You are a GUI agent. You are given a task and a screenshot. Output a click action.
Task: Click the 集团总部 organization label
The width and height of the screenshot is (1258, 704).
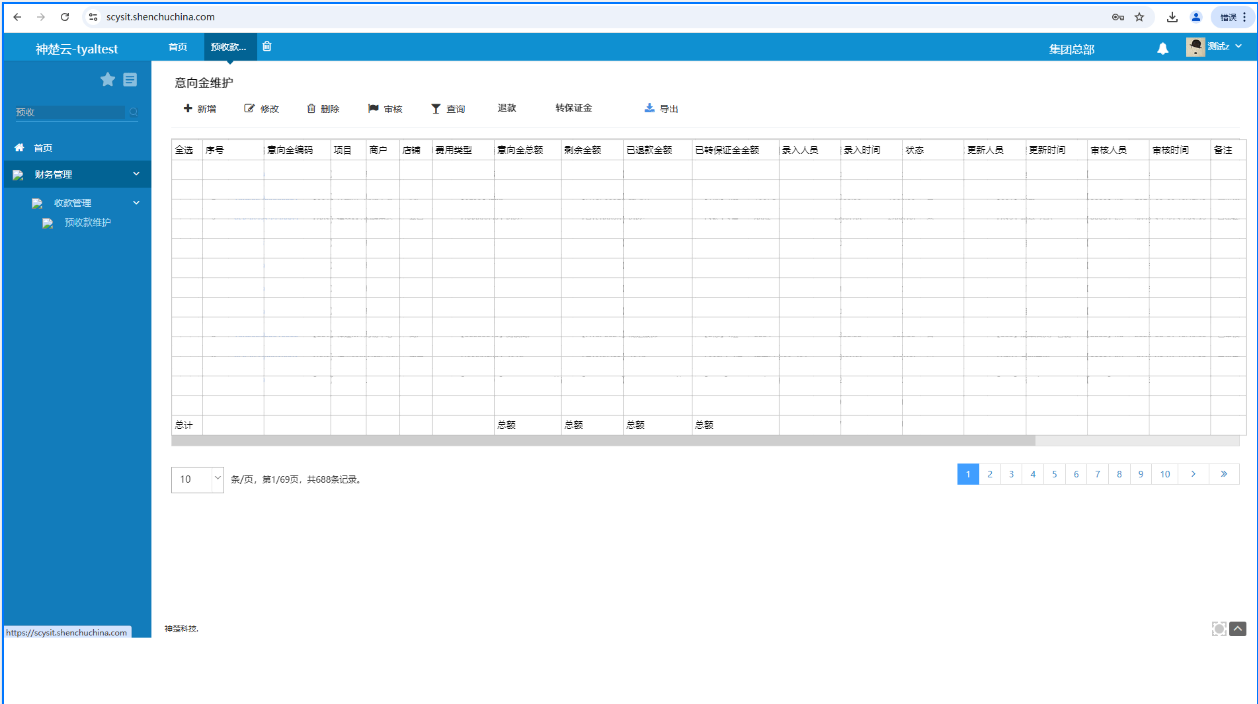point(1071,48)
